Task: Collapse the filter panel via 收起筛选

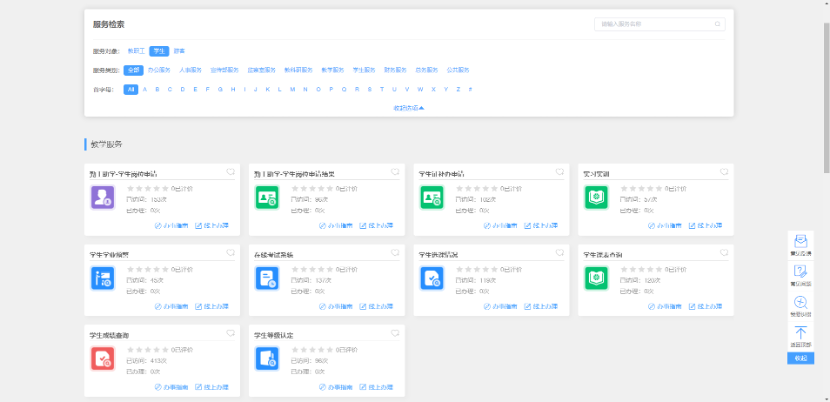Action: (x=409, y=107)
